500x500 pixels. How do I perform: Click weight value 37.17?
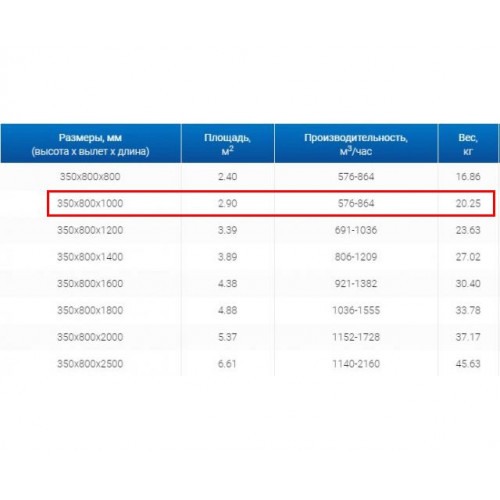coord(468,337)
